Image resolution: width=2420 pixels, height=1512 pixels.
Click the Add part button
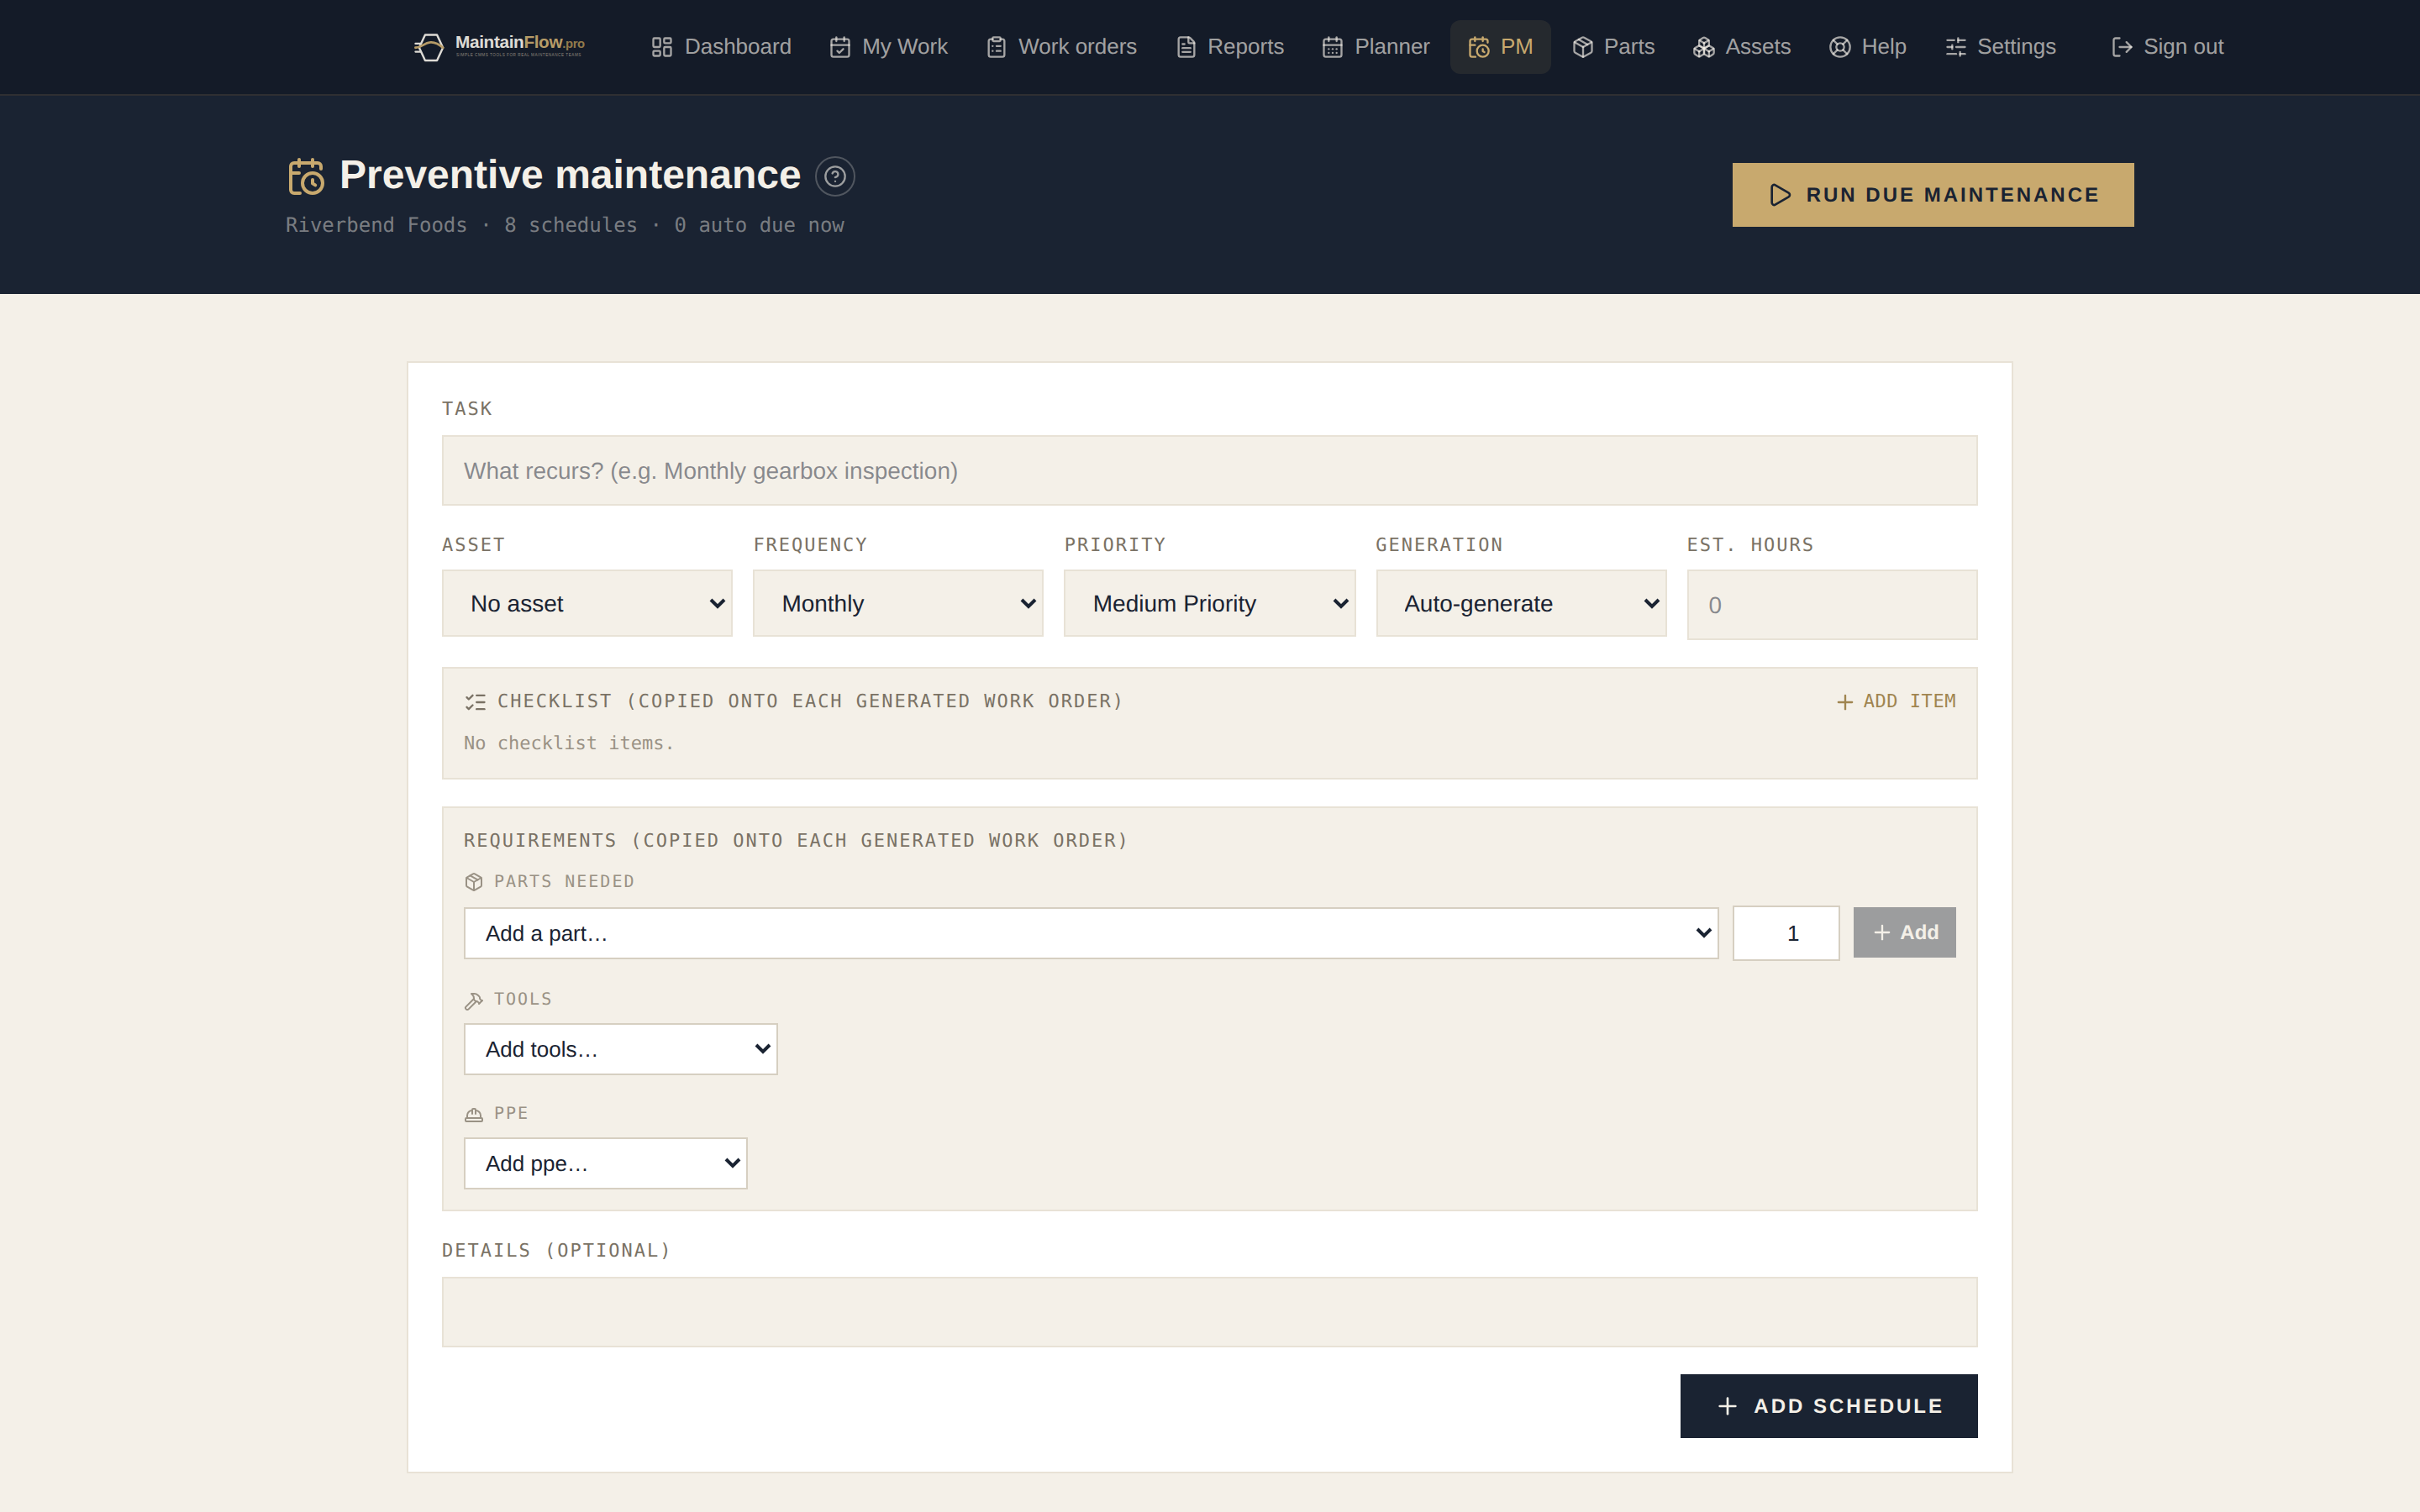pos(1903,932)
